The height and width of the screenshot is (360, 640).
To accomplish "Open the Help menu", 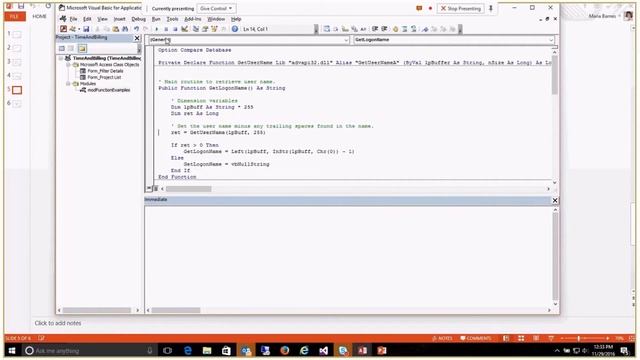I will point(236,19).
